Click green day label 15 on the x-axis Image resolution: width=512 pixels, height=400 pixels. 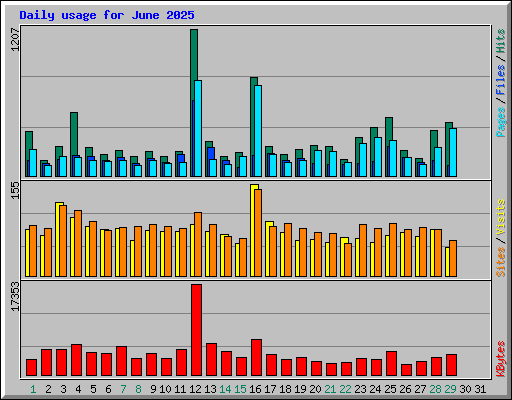tap(240, 389)
